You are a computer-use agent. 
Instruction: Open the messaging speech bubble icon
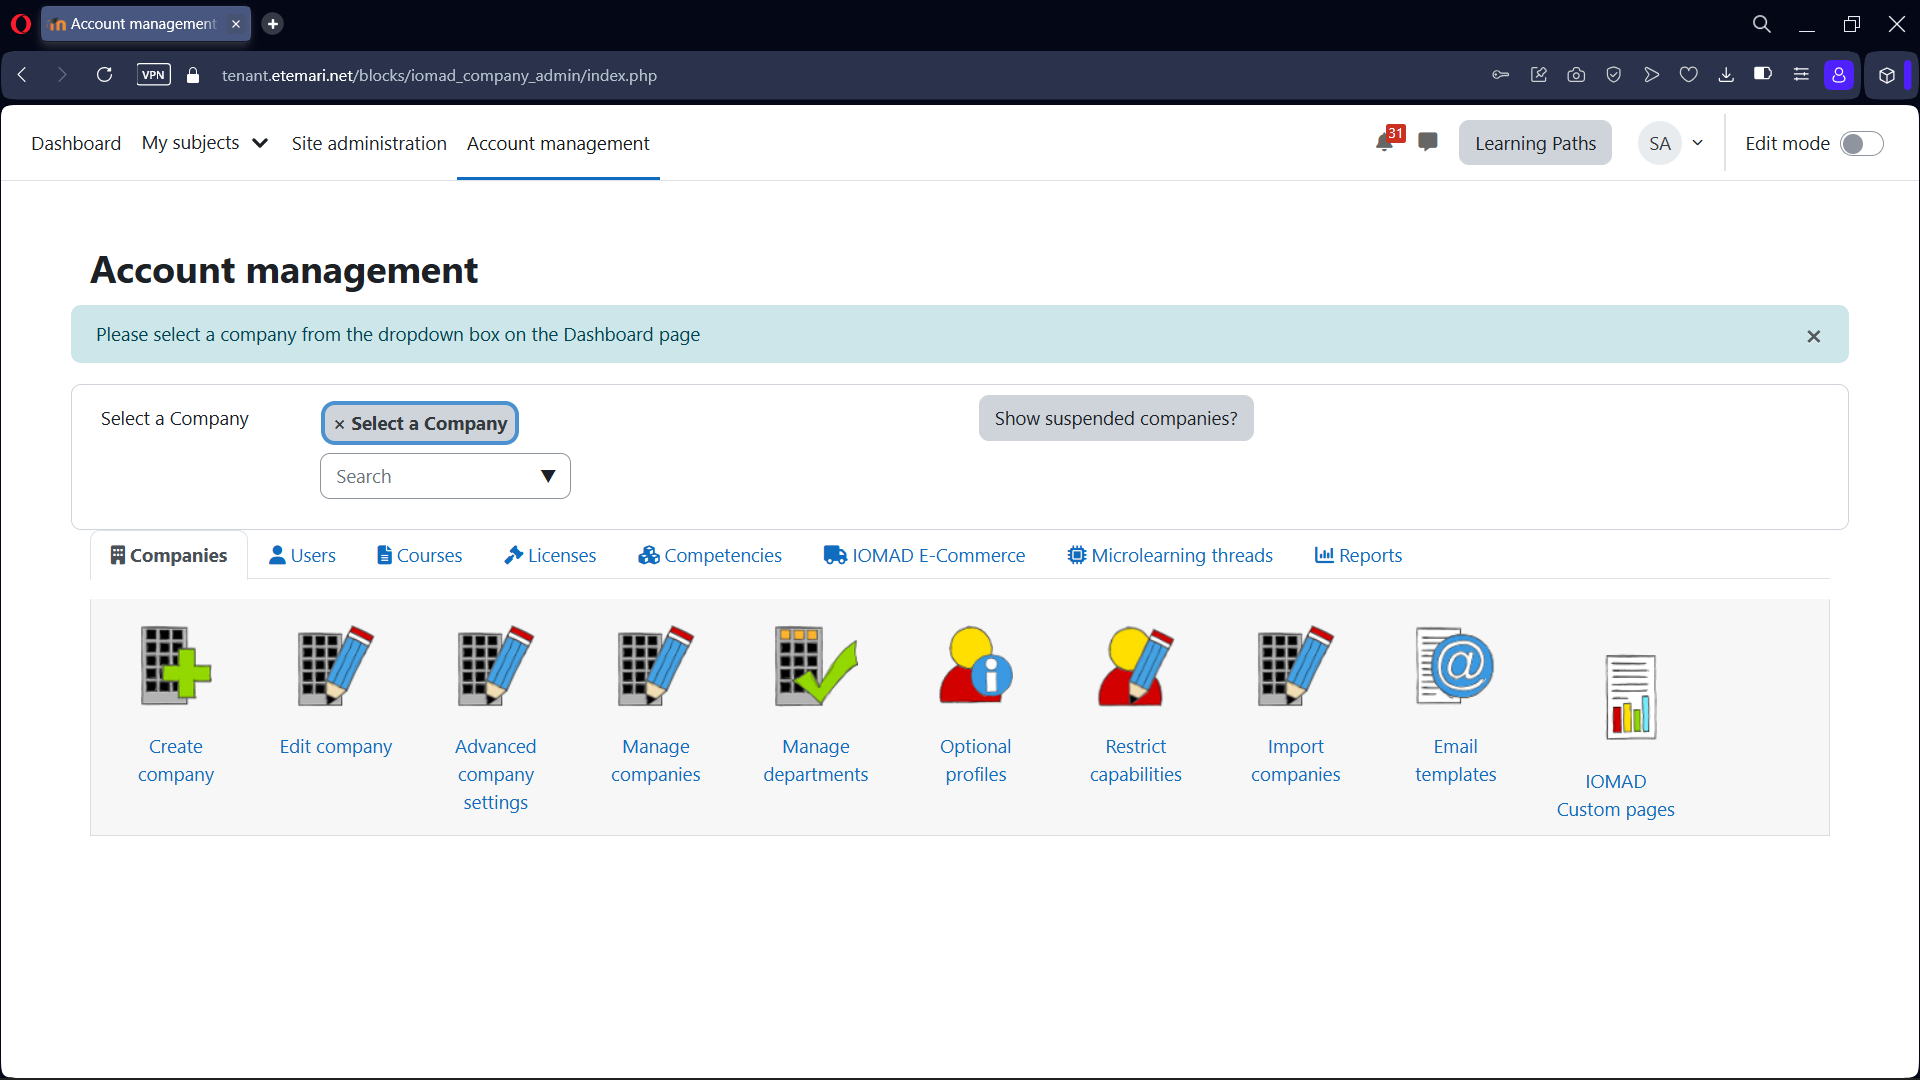click(x=1428, y=142)
